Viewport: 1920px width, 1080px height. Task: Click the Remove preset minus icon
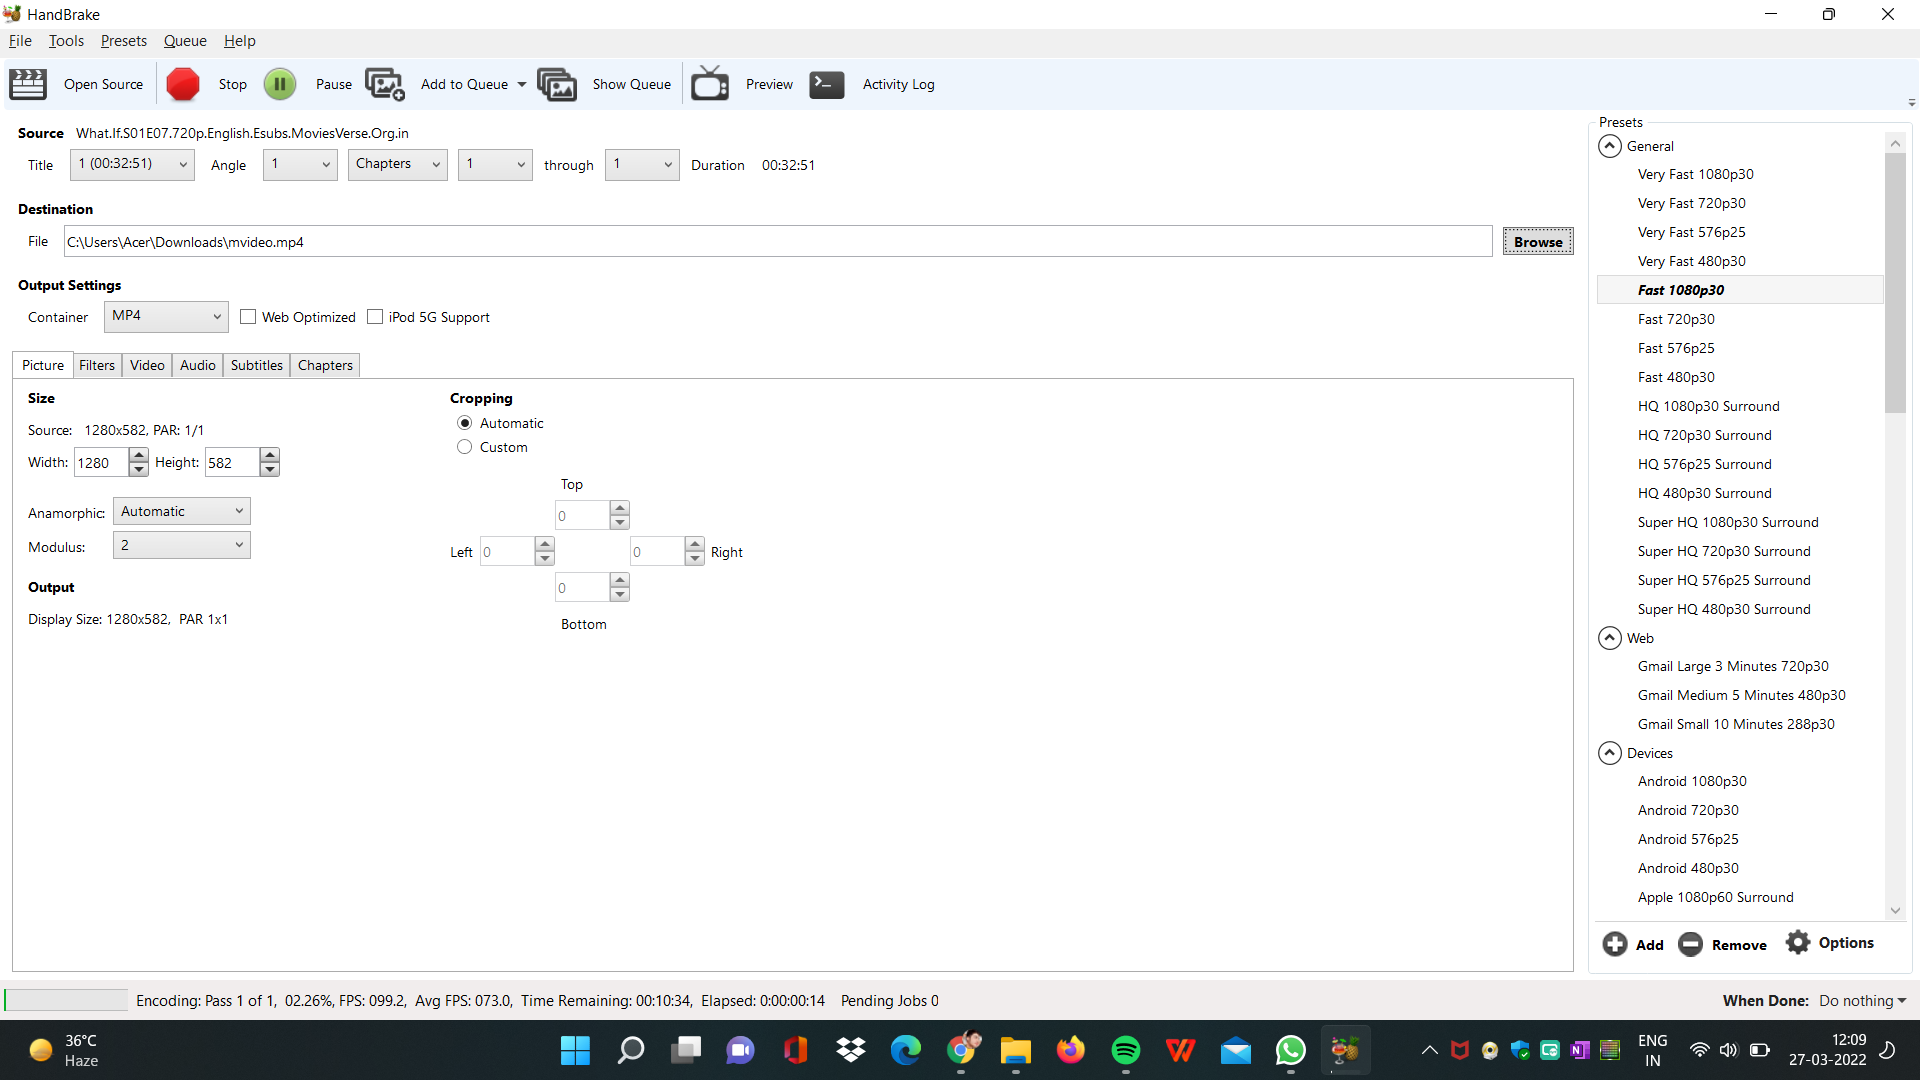[x=1690, y=944]
